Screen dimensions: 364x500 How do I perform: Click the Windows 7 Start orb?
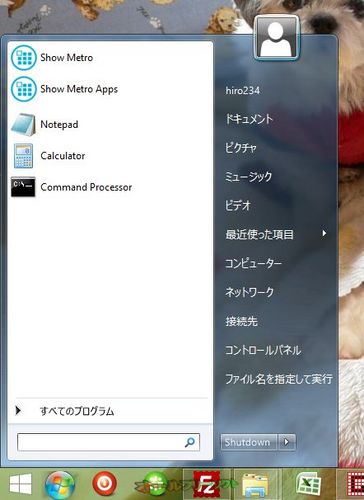pos(60,484)
